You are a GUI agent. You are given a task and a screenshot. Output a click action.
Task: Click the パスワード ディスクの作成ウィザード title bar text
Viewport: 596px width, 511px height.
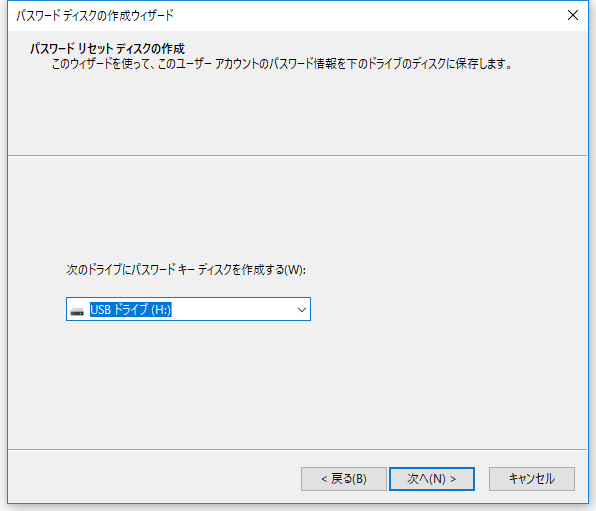(95, 16)
